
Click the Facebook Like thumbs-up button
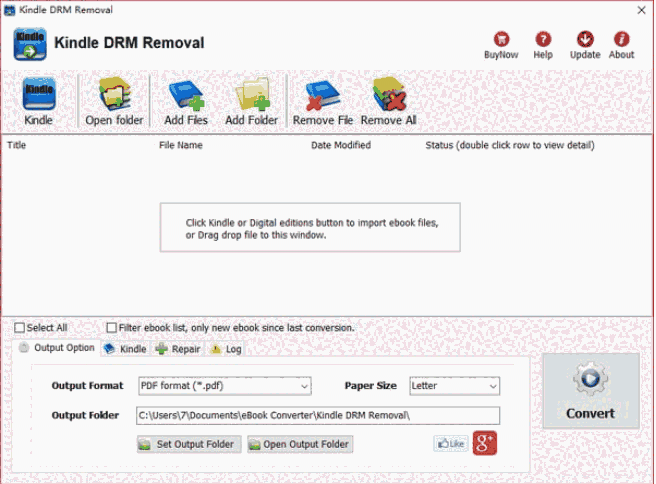tap(451, 443)
